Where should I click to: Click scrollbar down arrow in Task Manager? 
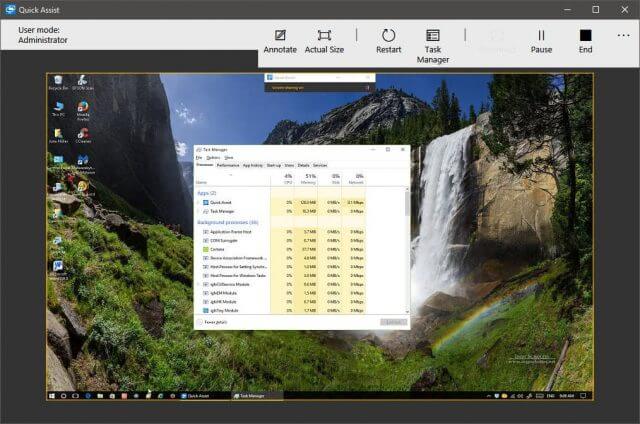[x=407, y=312]
